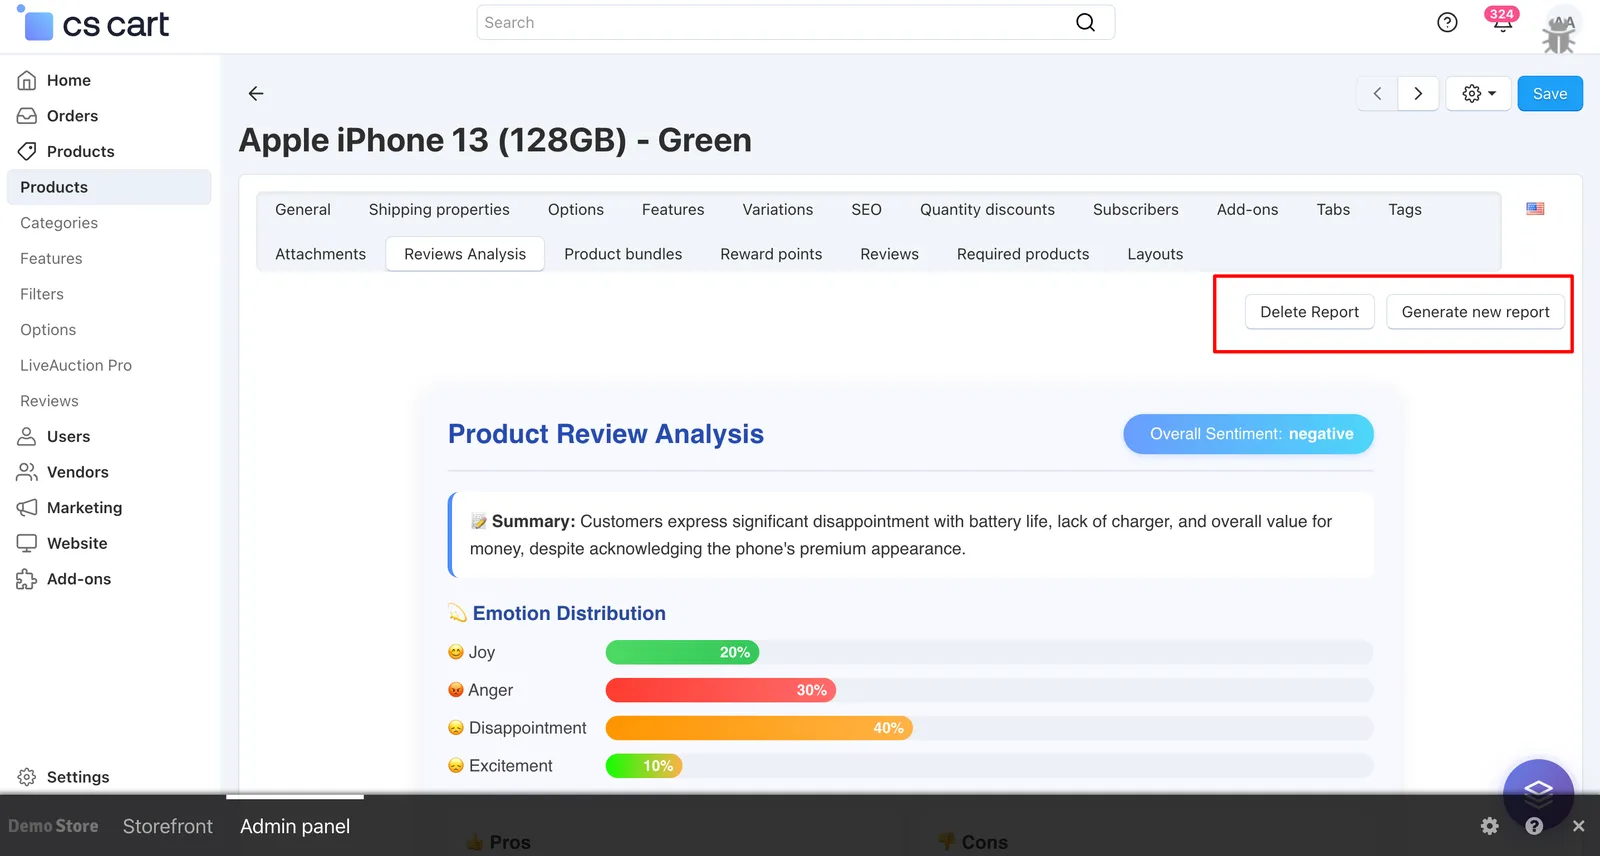Switch to the SEO tab
The width and height of the screenshot is (1600, 856).
pyautogui.click(x=866, y=209)
